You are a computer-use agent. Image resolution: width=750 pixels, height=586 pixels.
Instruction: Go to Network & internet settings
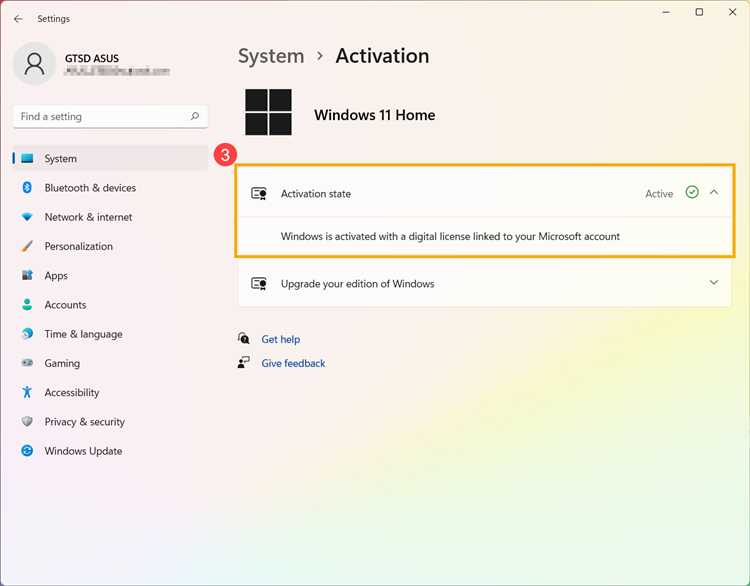110,217
